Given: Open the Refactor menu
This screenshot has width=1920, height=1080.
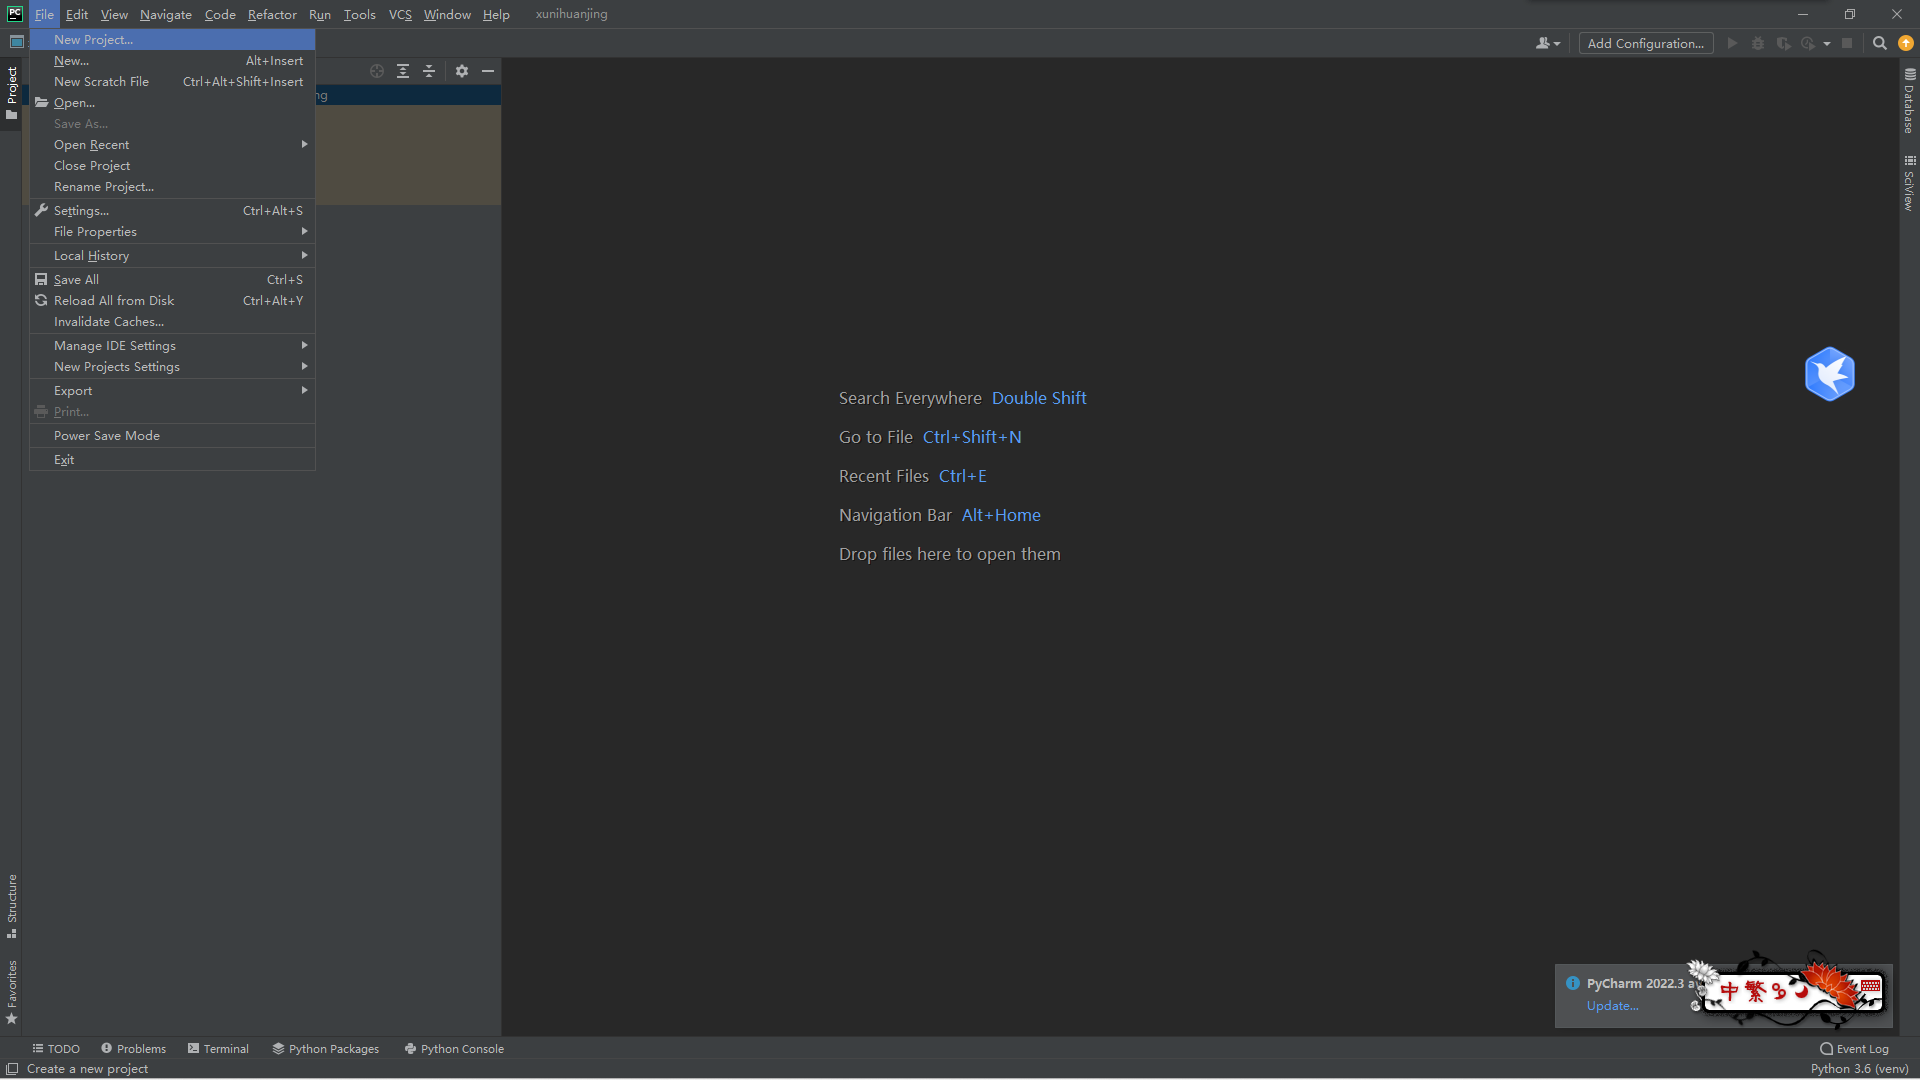Looking at the screenshot, I should [x=272, y=14].
